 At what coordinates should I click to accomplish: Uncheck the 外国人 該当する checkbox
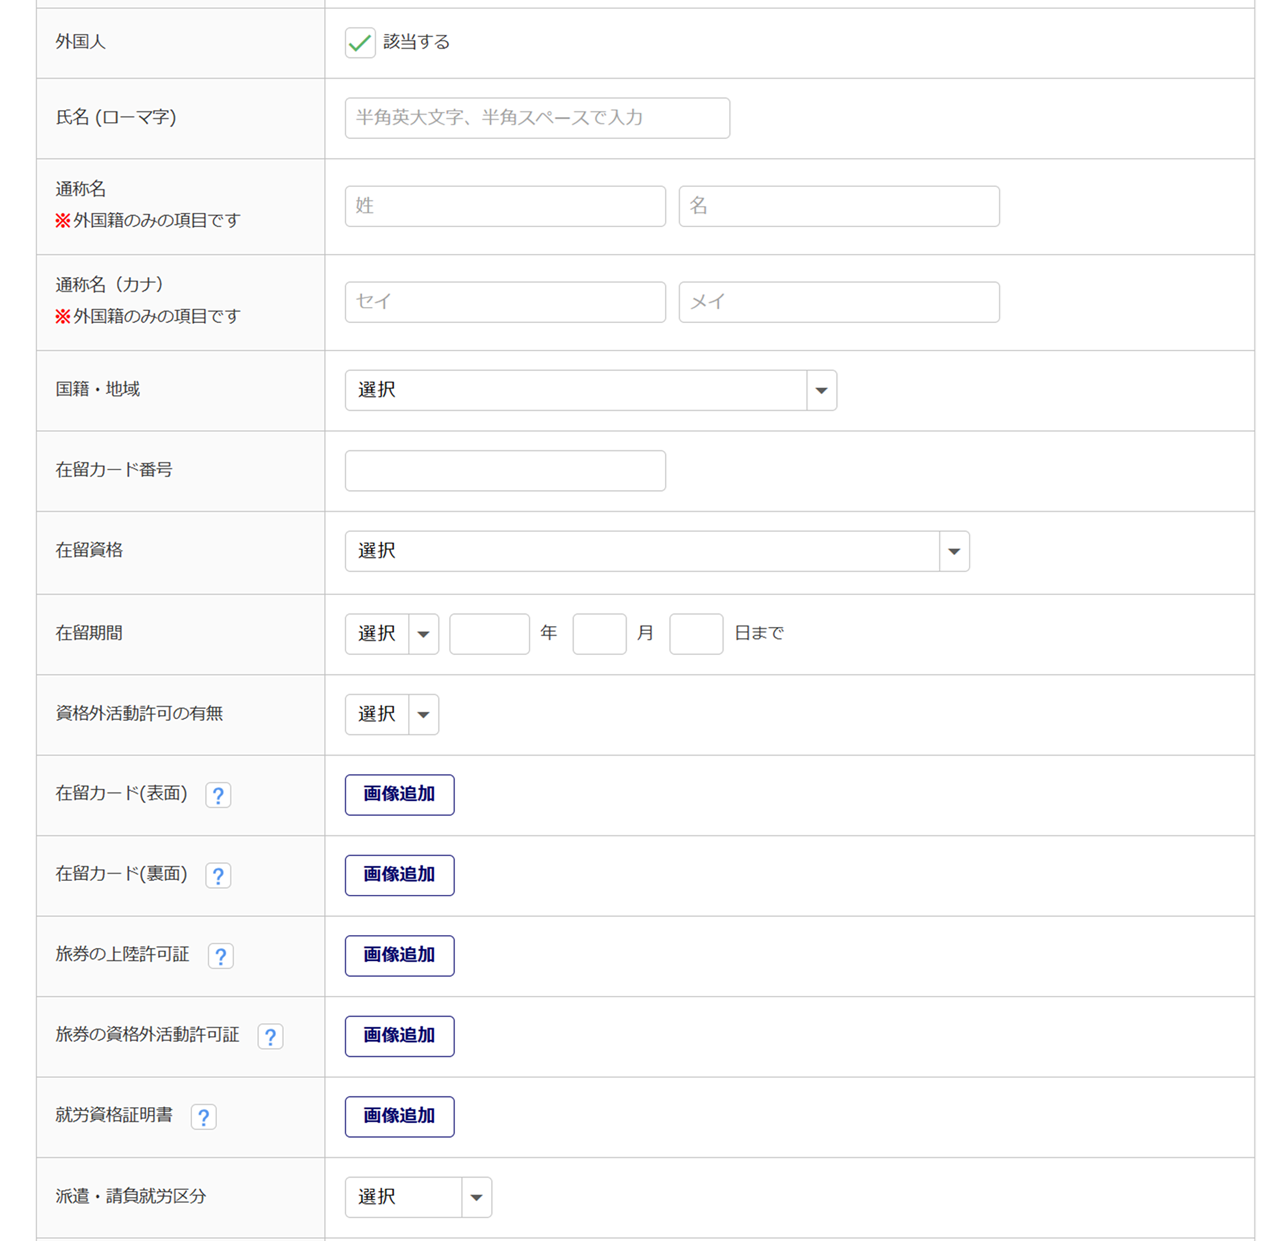click(360, 43)
